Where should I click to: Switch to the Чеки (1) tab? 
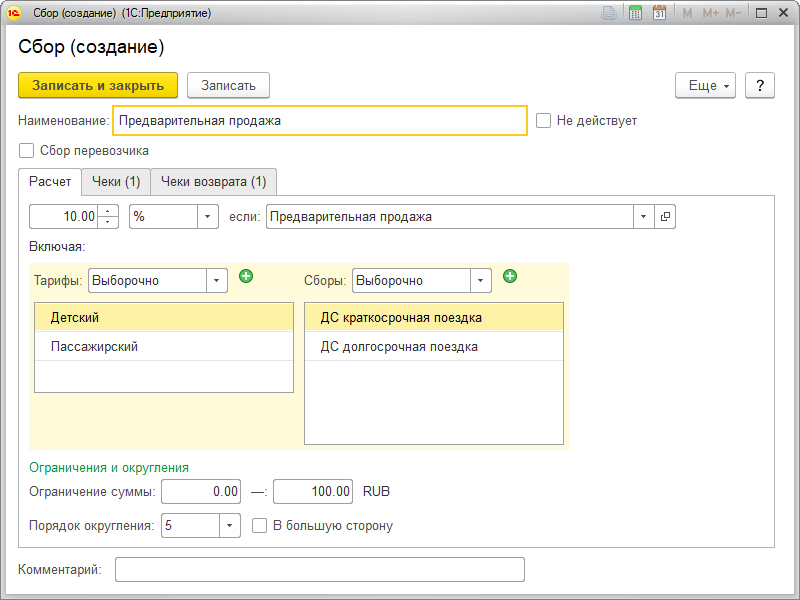pos(115,181)
